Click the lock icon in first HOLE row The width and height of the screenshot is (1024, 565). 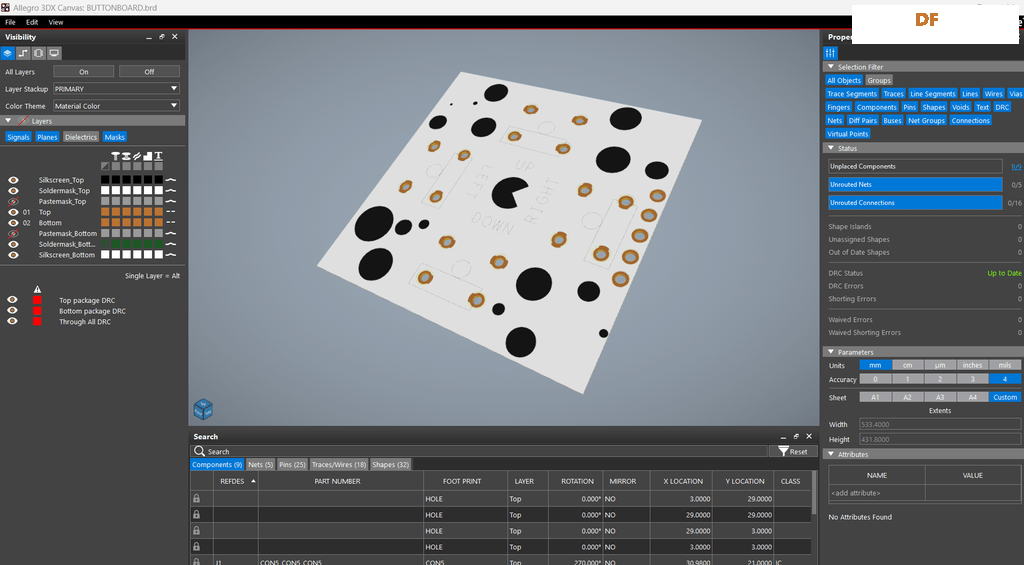[x=197, y=498]
